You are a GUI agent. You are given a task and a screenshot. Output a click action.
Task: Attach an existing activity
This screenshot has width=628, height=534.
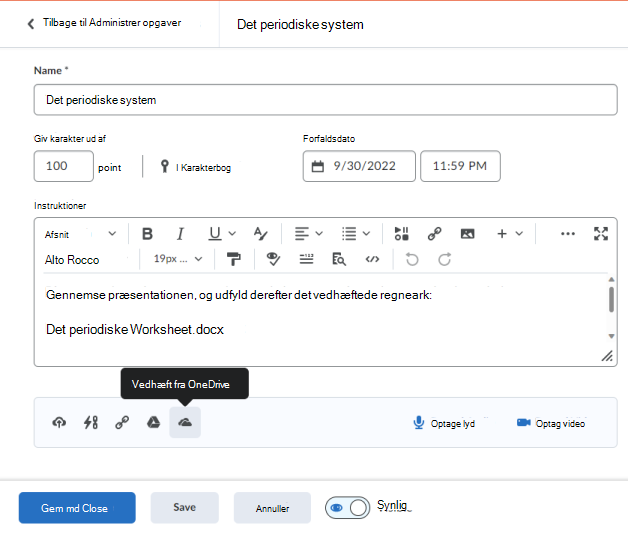pyautogui.click(x=91, y=422)
